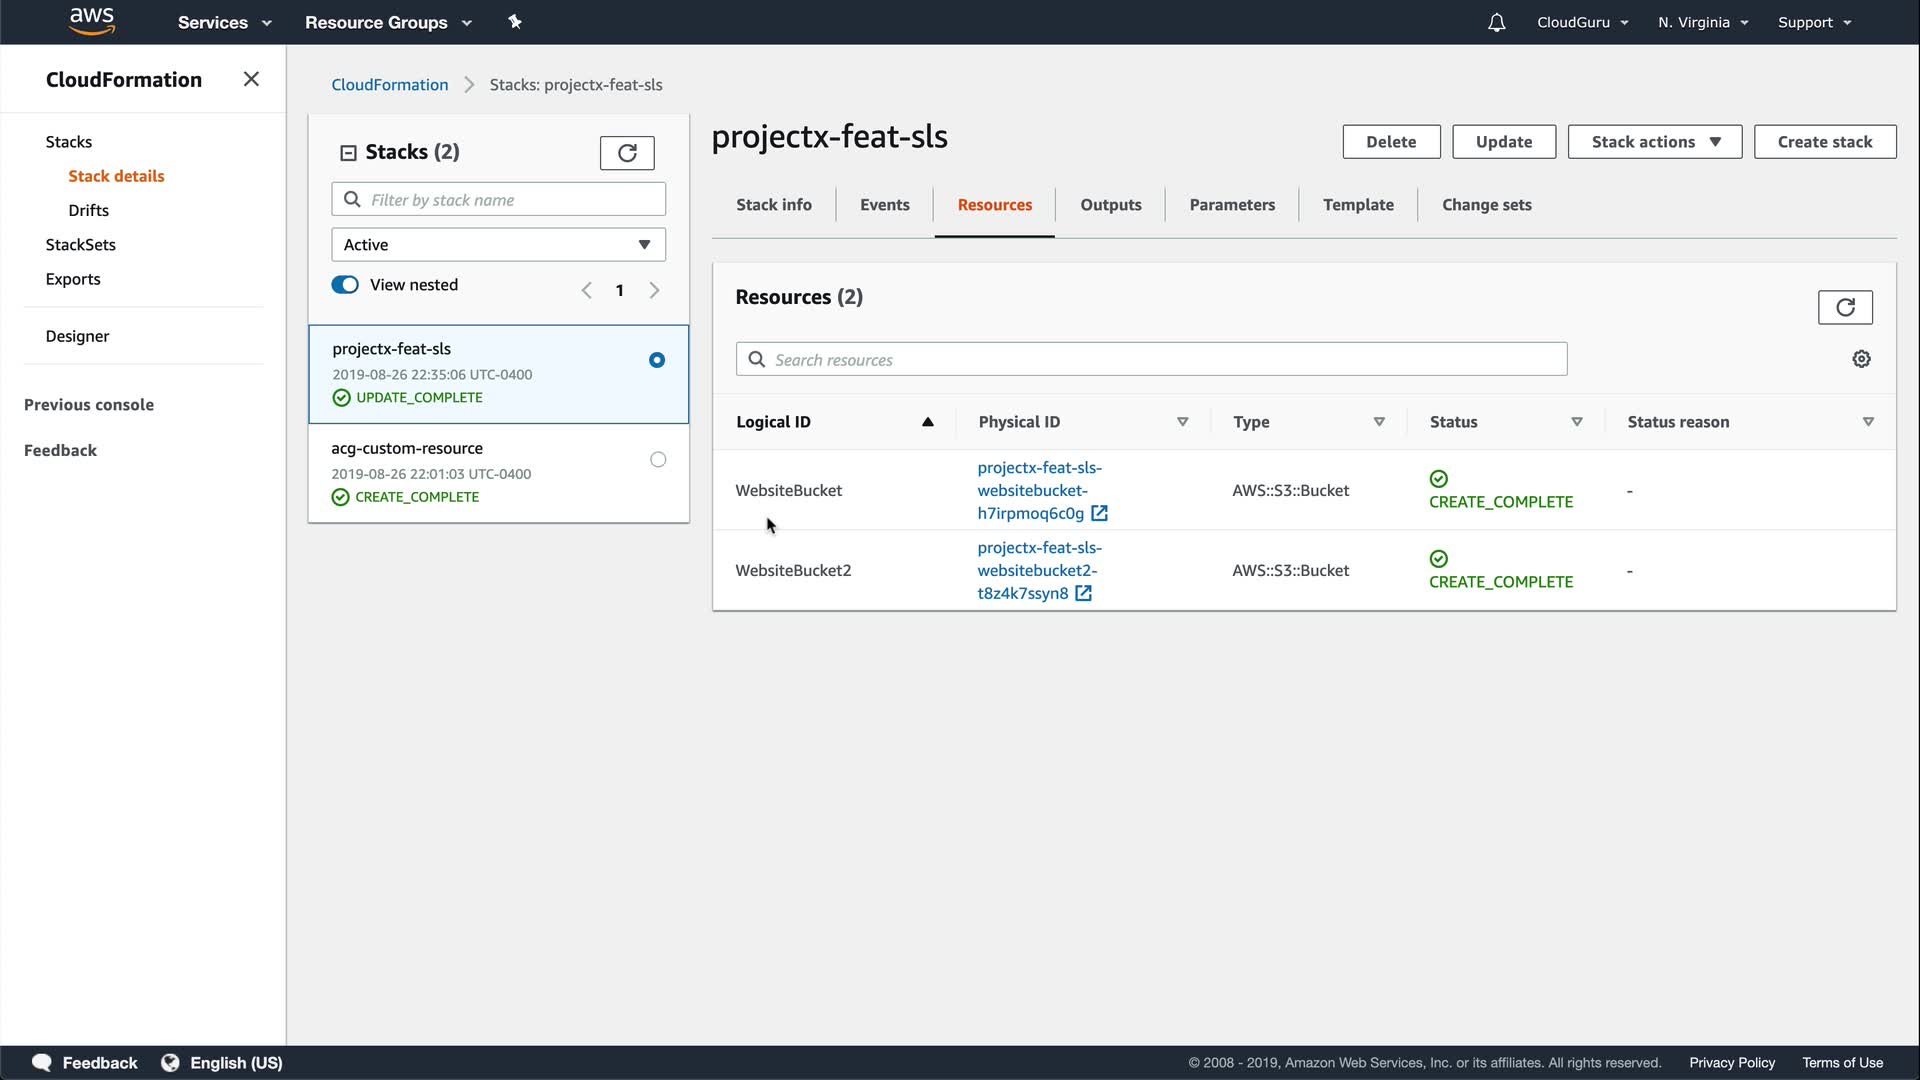Select the acg-custom-resource stack radio button
The height and width of the screenshot is (1080, 1920).
[x=657, y=460]
